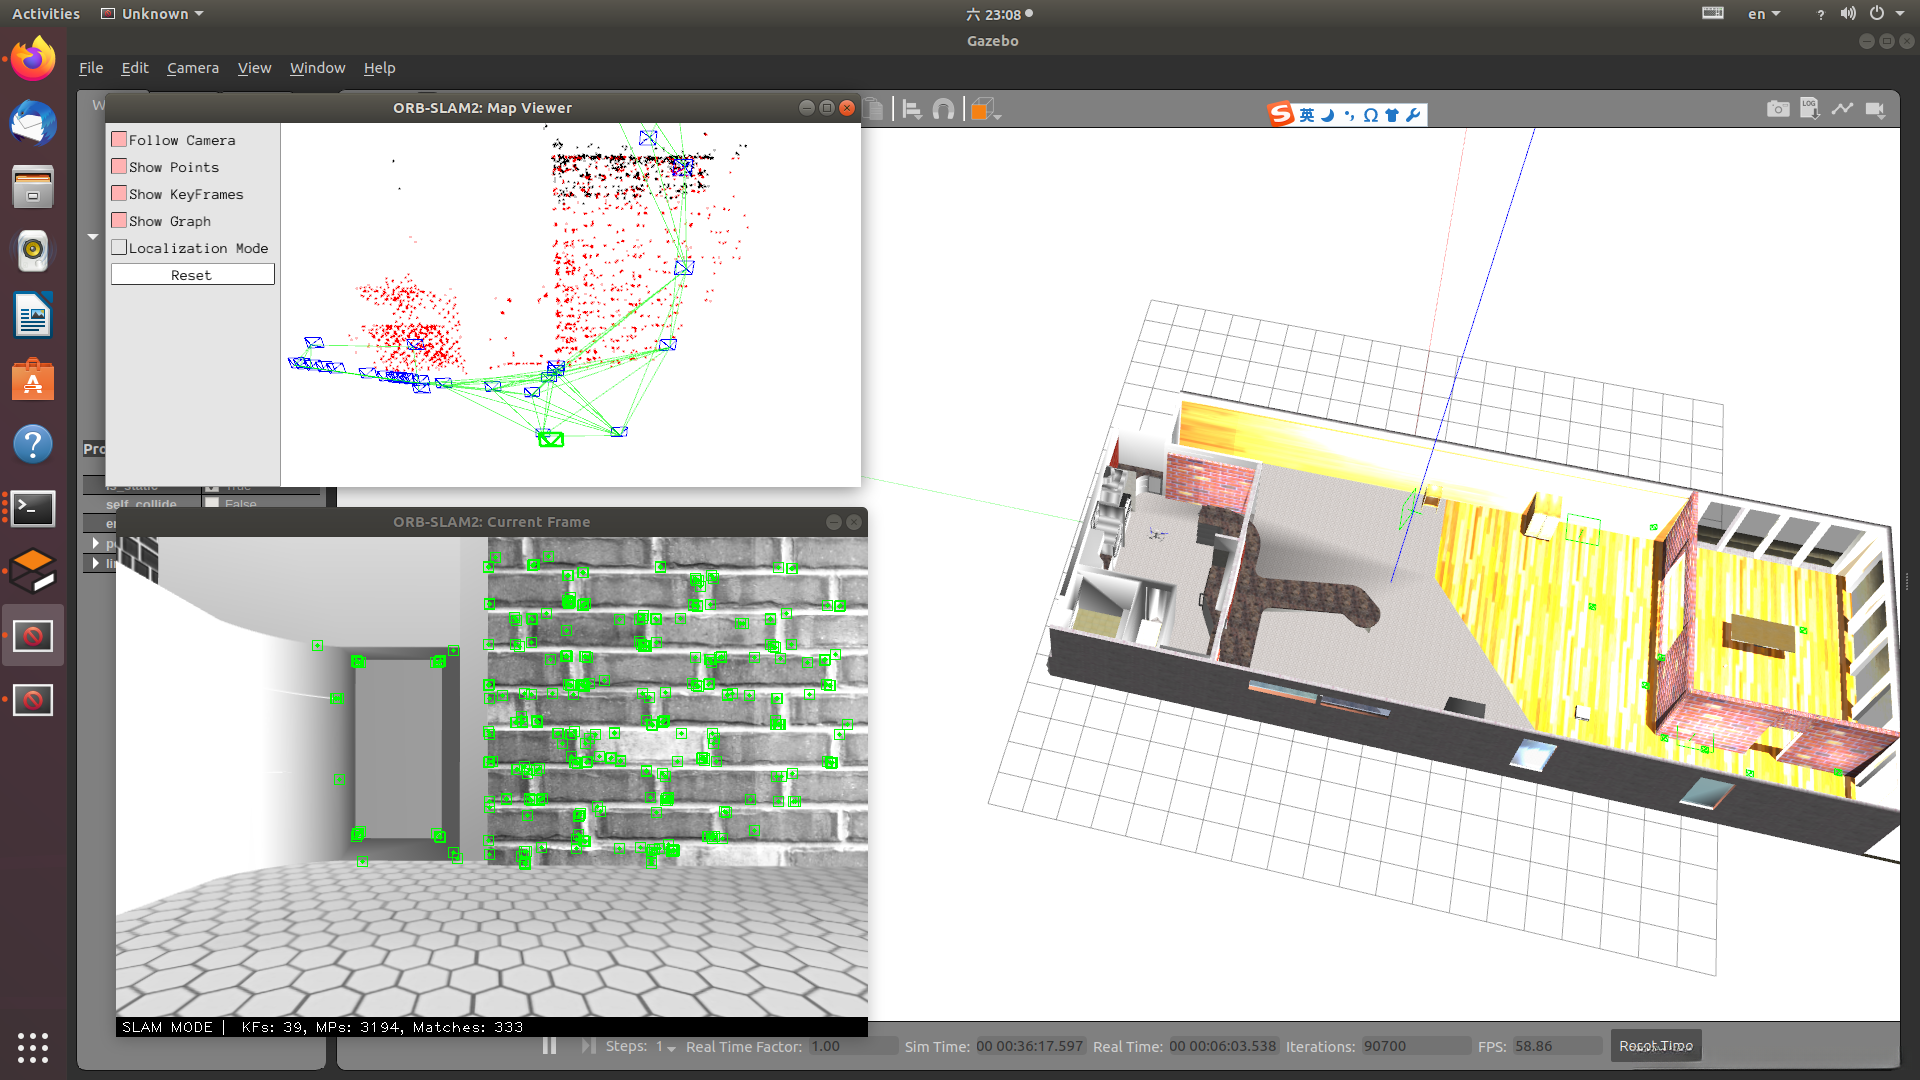
Task: Click the video recording icon
Action: [1875, 109]
